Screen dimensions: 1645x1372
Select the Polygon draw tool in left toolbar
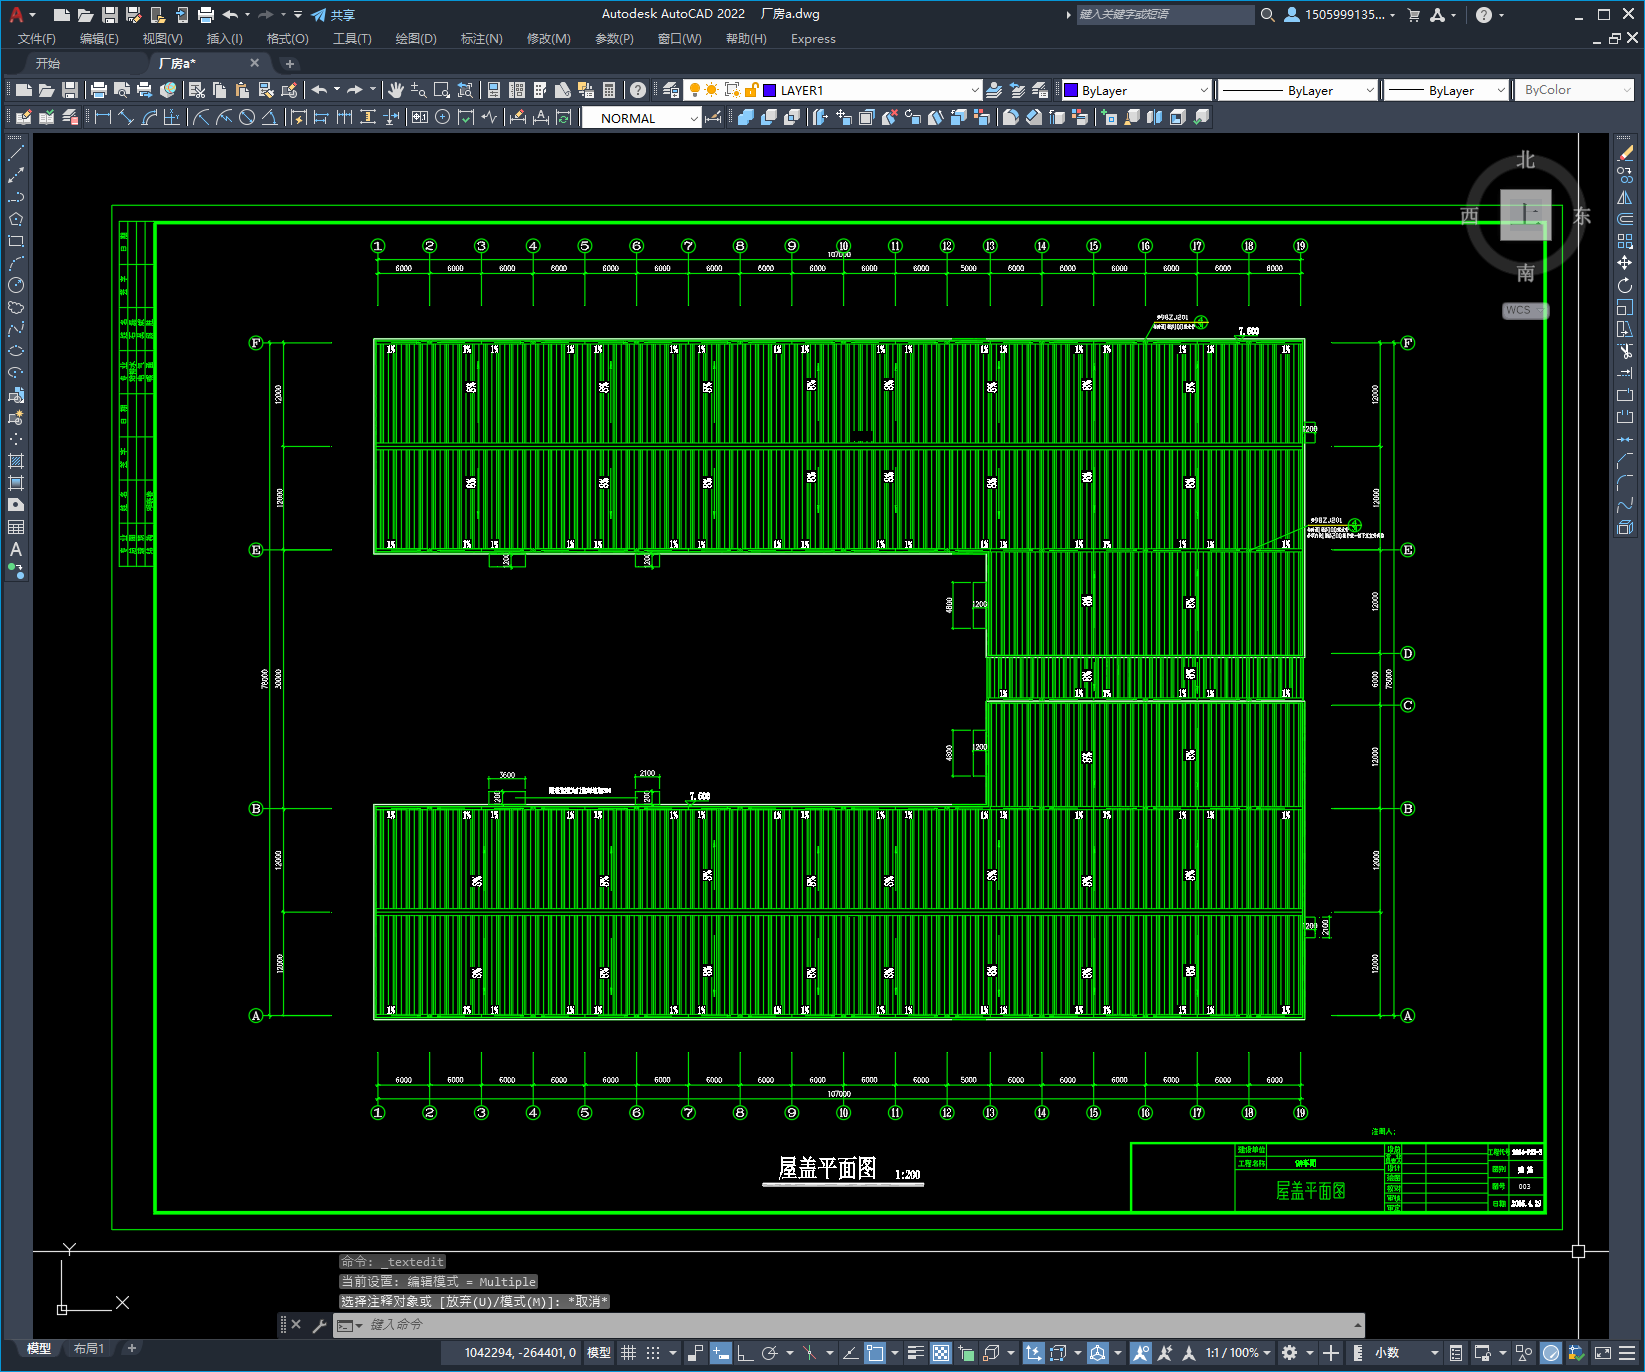(16, 219)
